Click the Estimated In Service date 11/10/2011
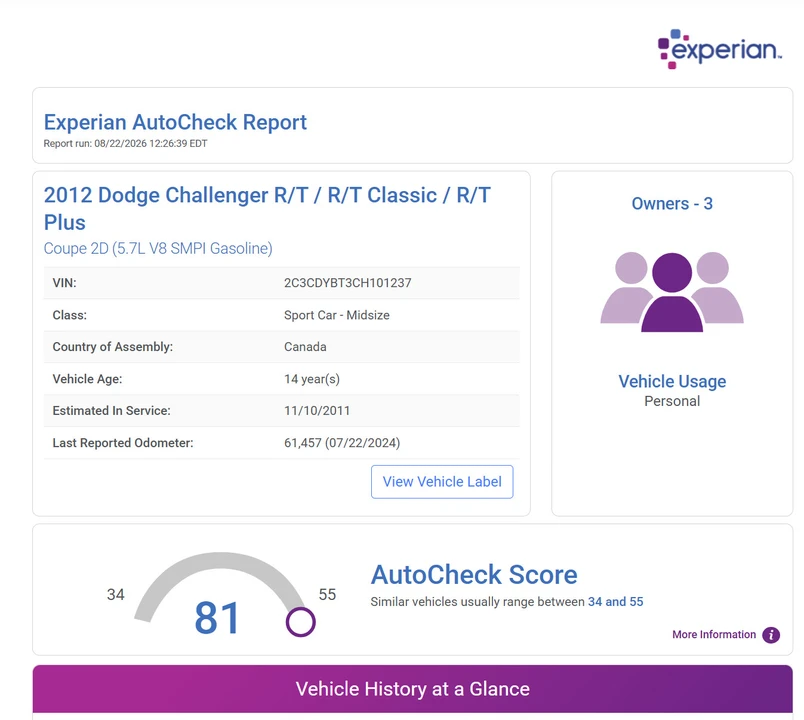Image resolution: width=804 pixels, height=720 pixels. click(x=317, y=411)
